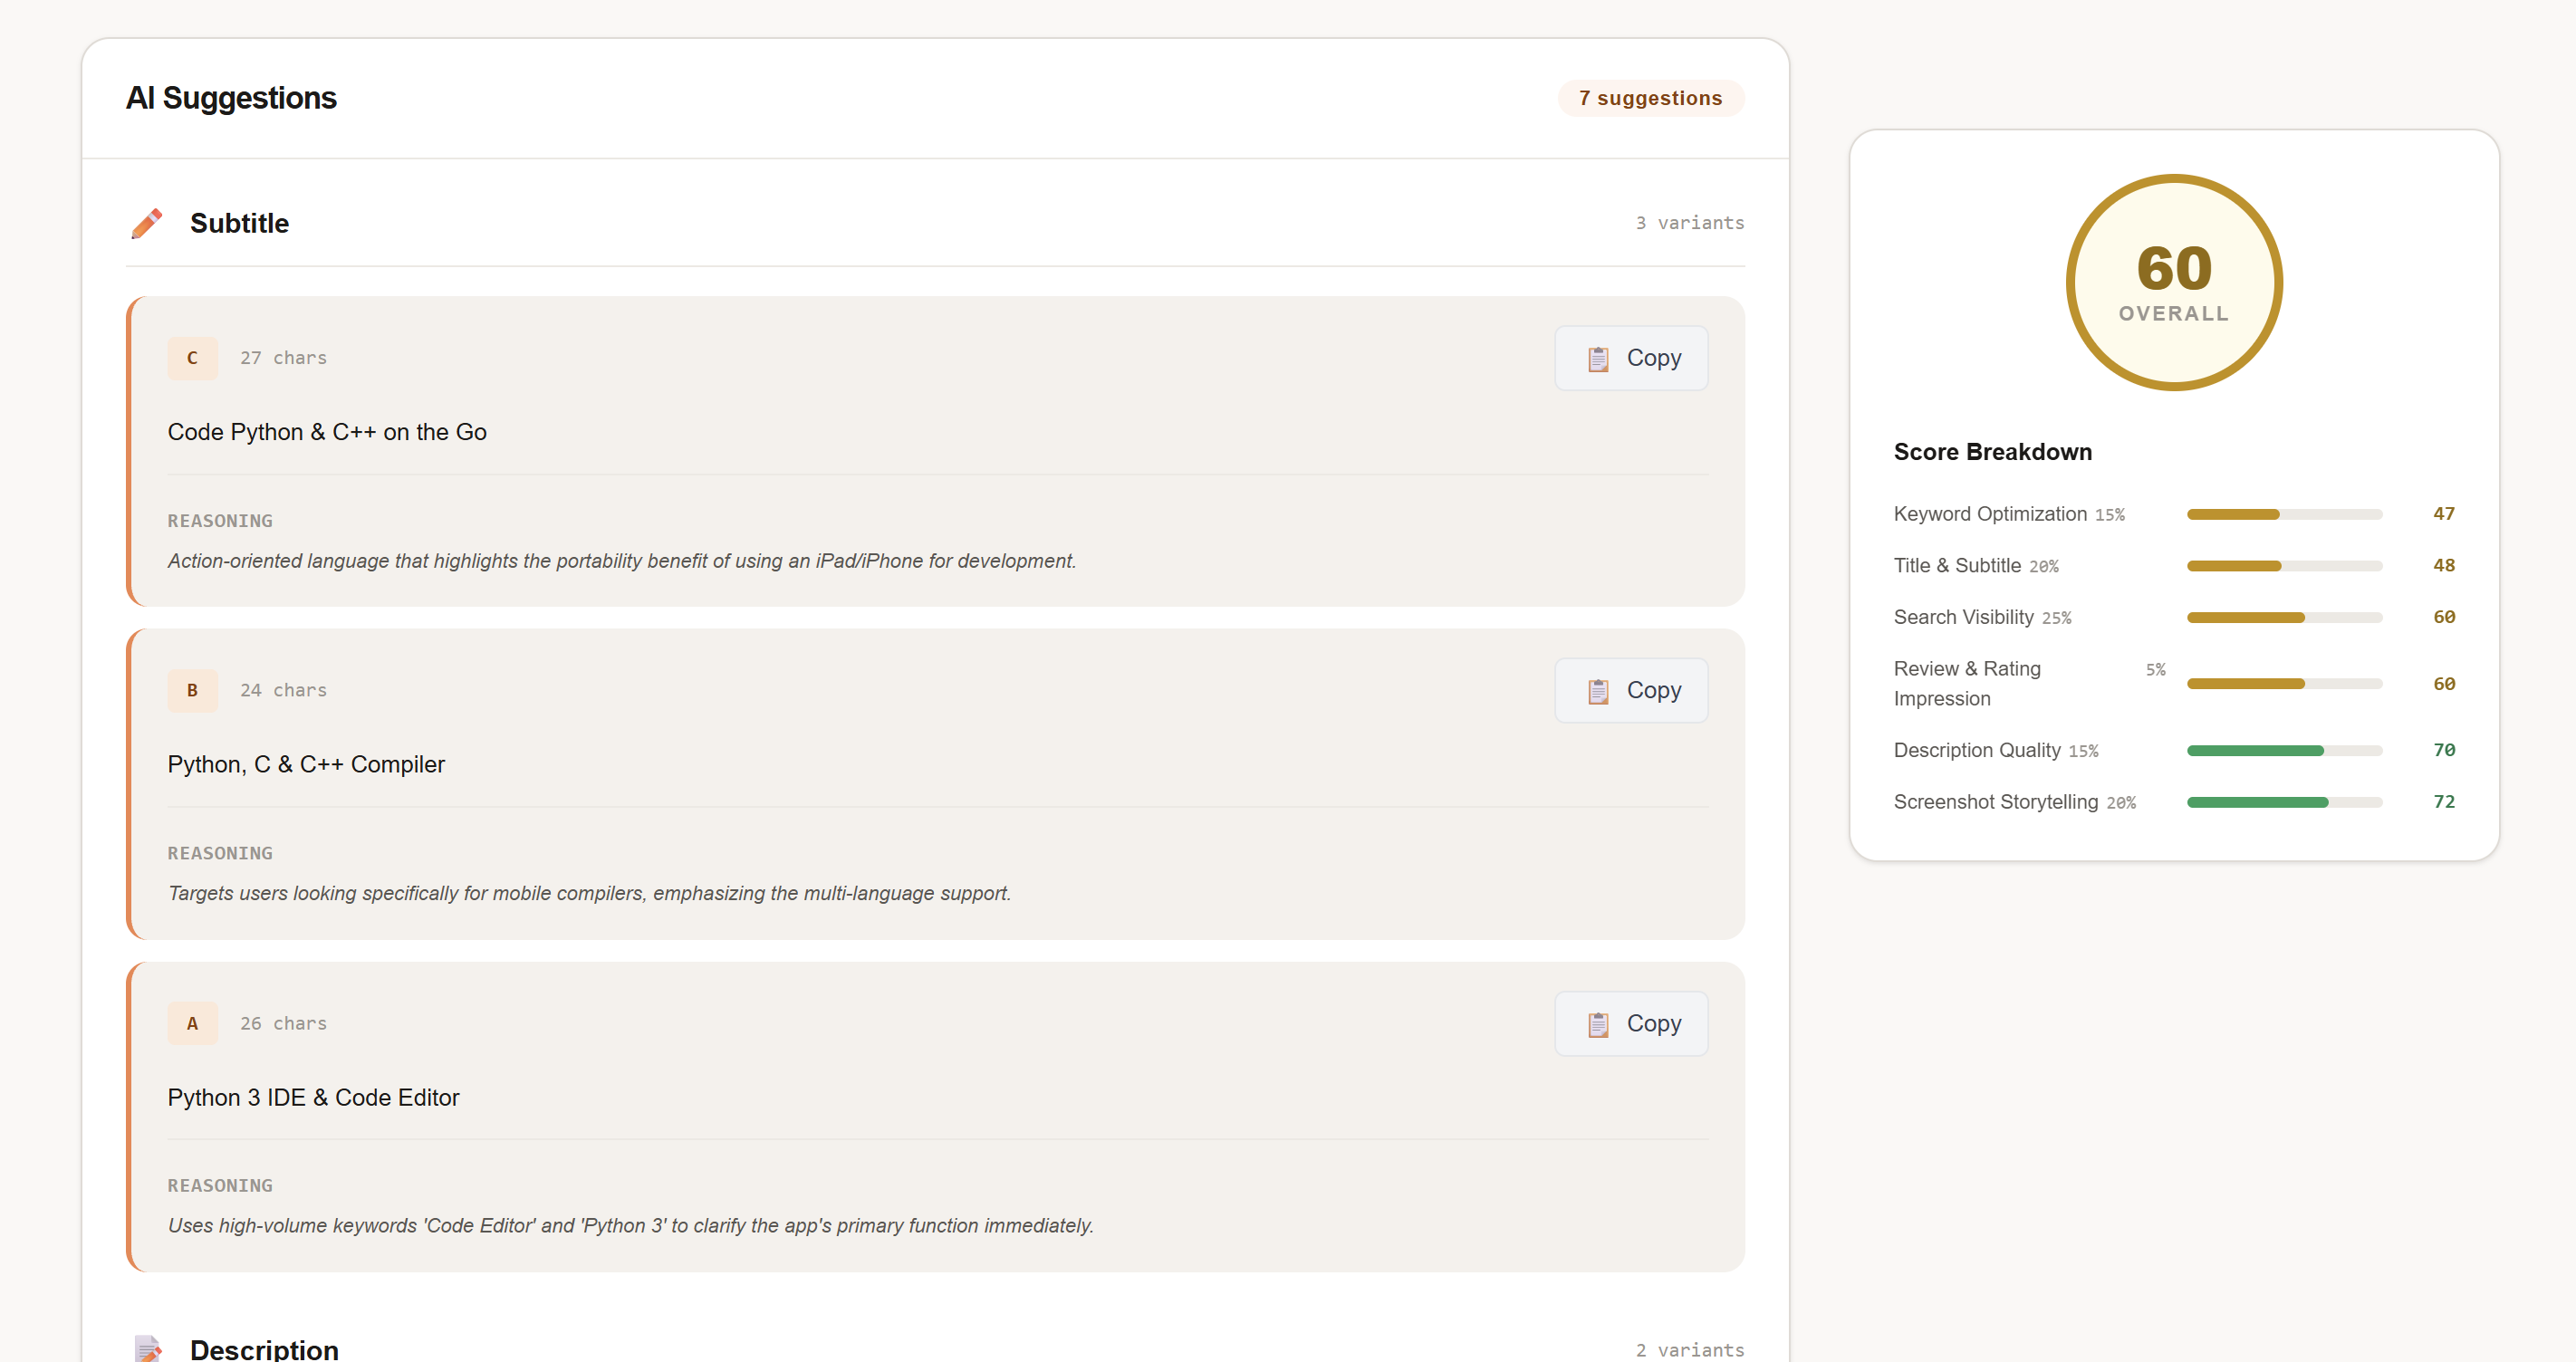Click the Screenshot Storytelling progress bar
The height and width of the screenshot is (1362, 2576).
tap(2284, 802)
